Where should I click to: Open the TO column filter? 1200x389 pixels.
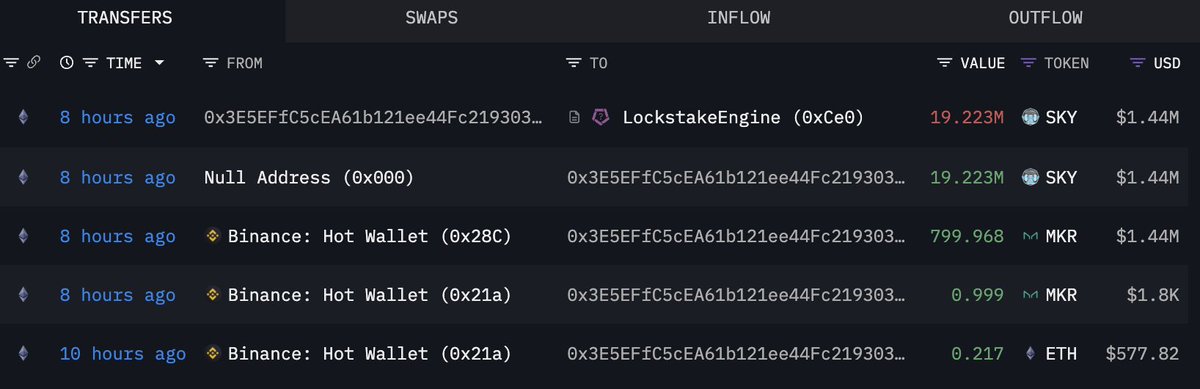point(573,63)
